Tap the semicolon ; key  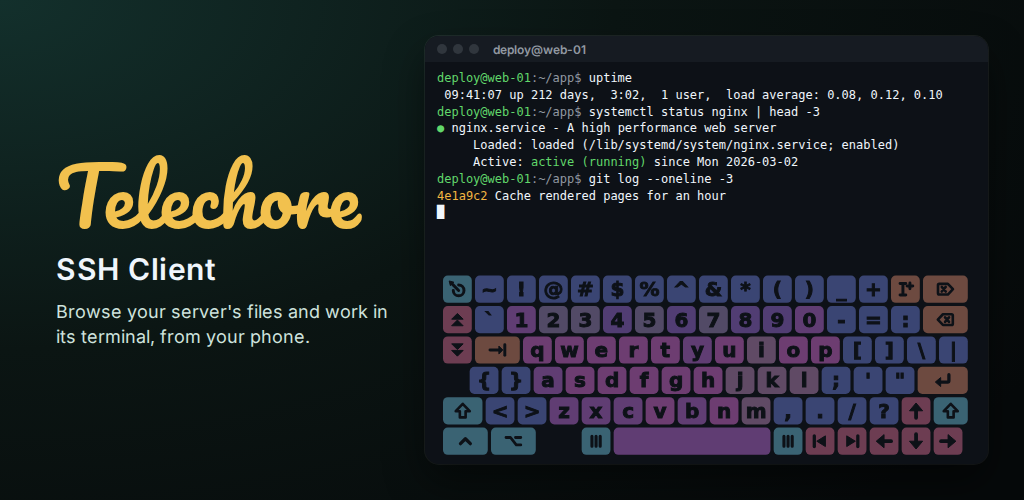(836, 381)
